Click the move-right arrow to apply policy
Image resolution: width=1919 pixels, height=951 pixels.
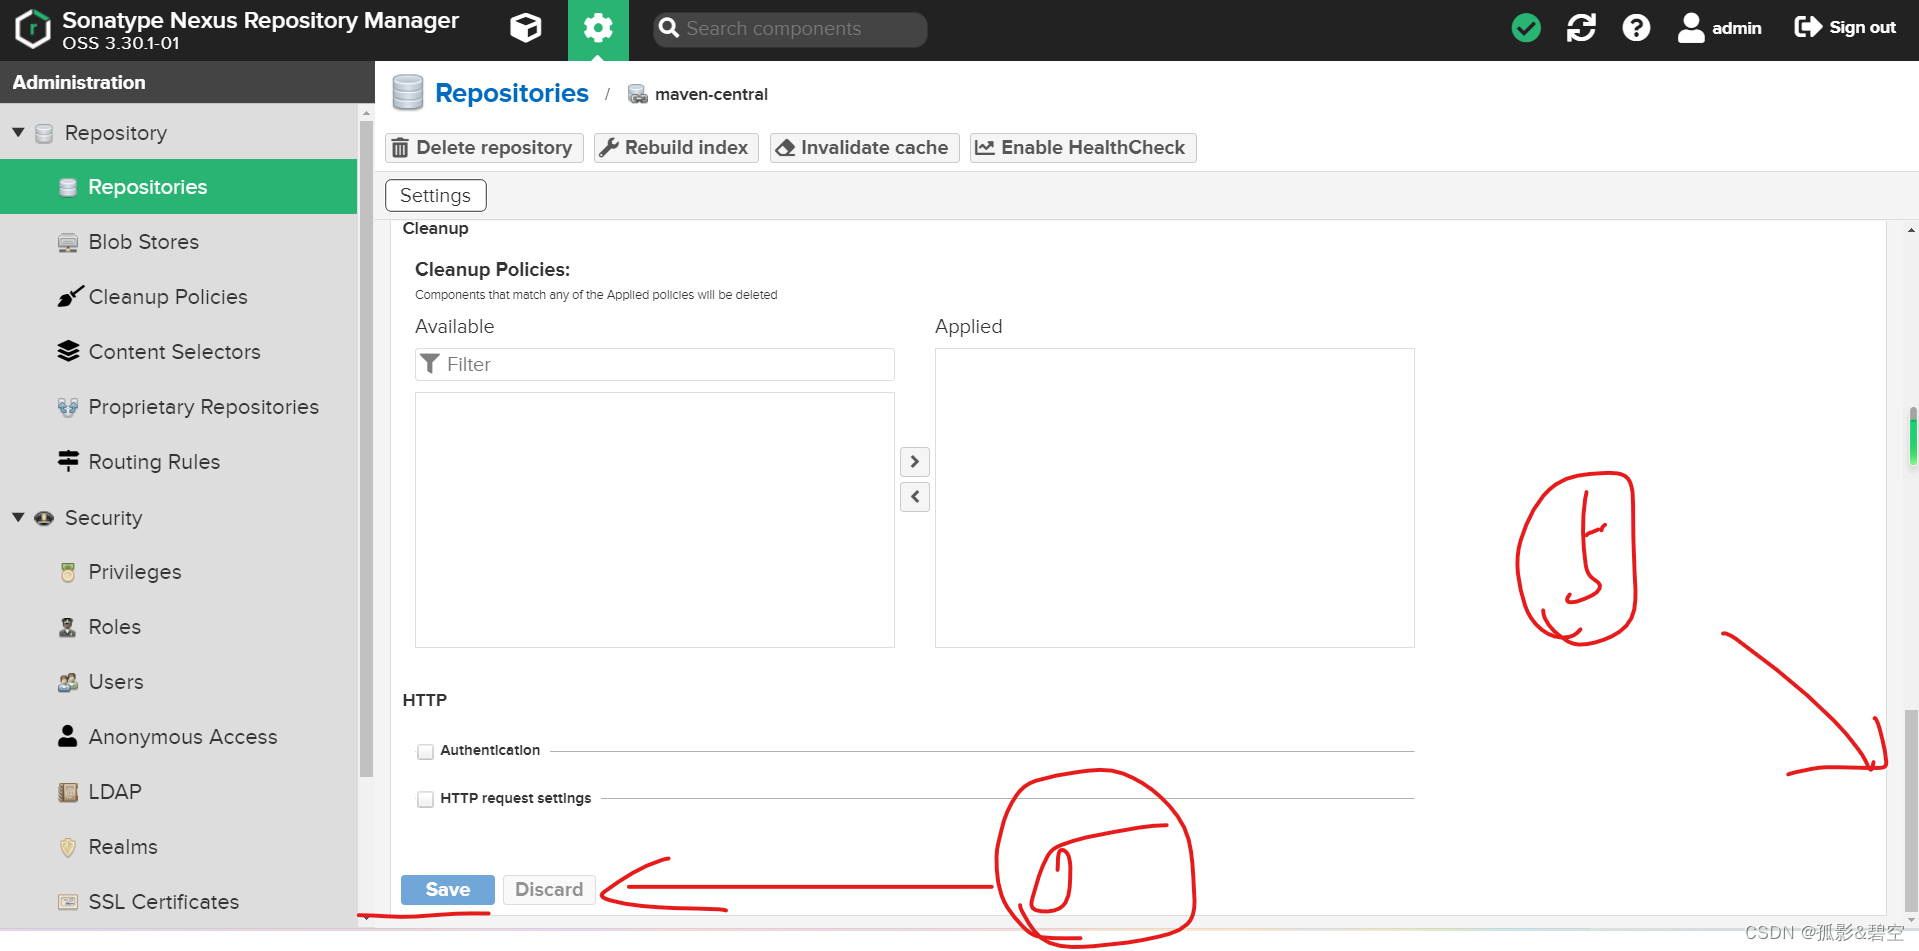(915, 462)
